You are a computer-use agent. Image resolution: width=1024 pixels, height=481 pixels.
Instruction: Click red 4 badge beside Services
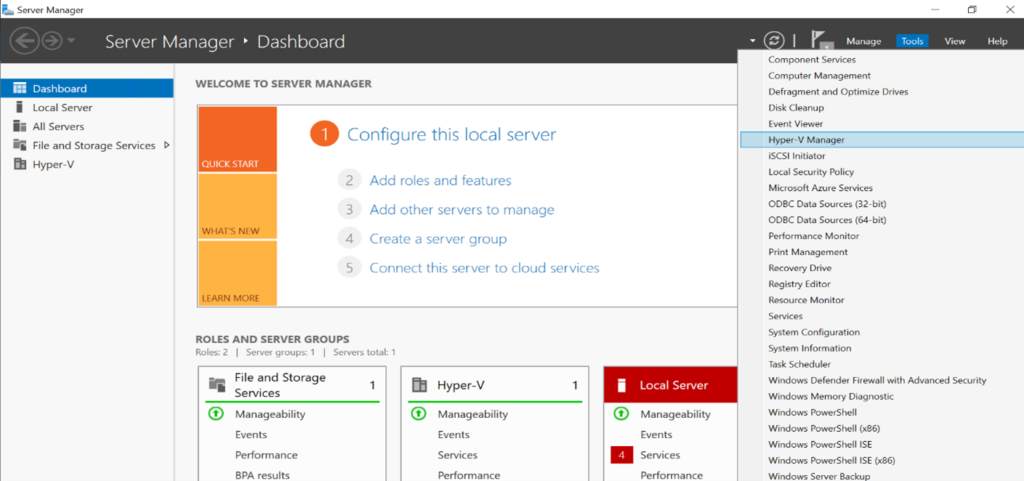click(621, 455)
